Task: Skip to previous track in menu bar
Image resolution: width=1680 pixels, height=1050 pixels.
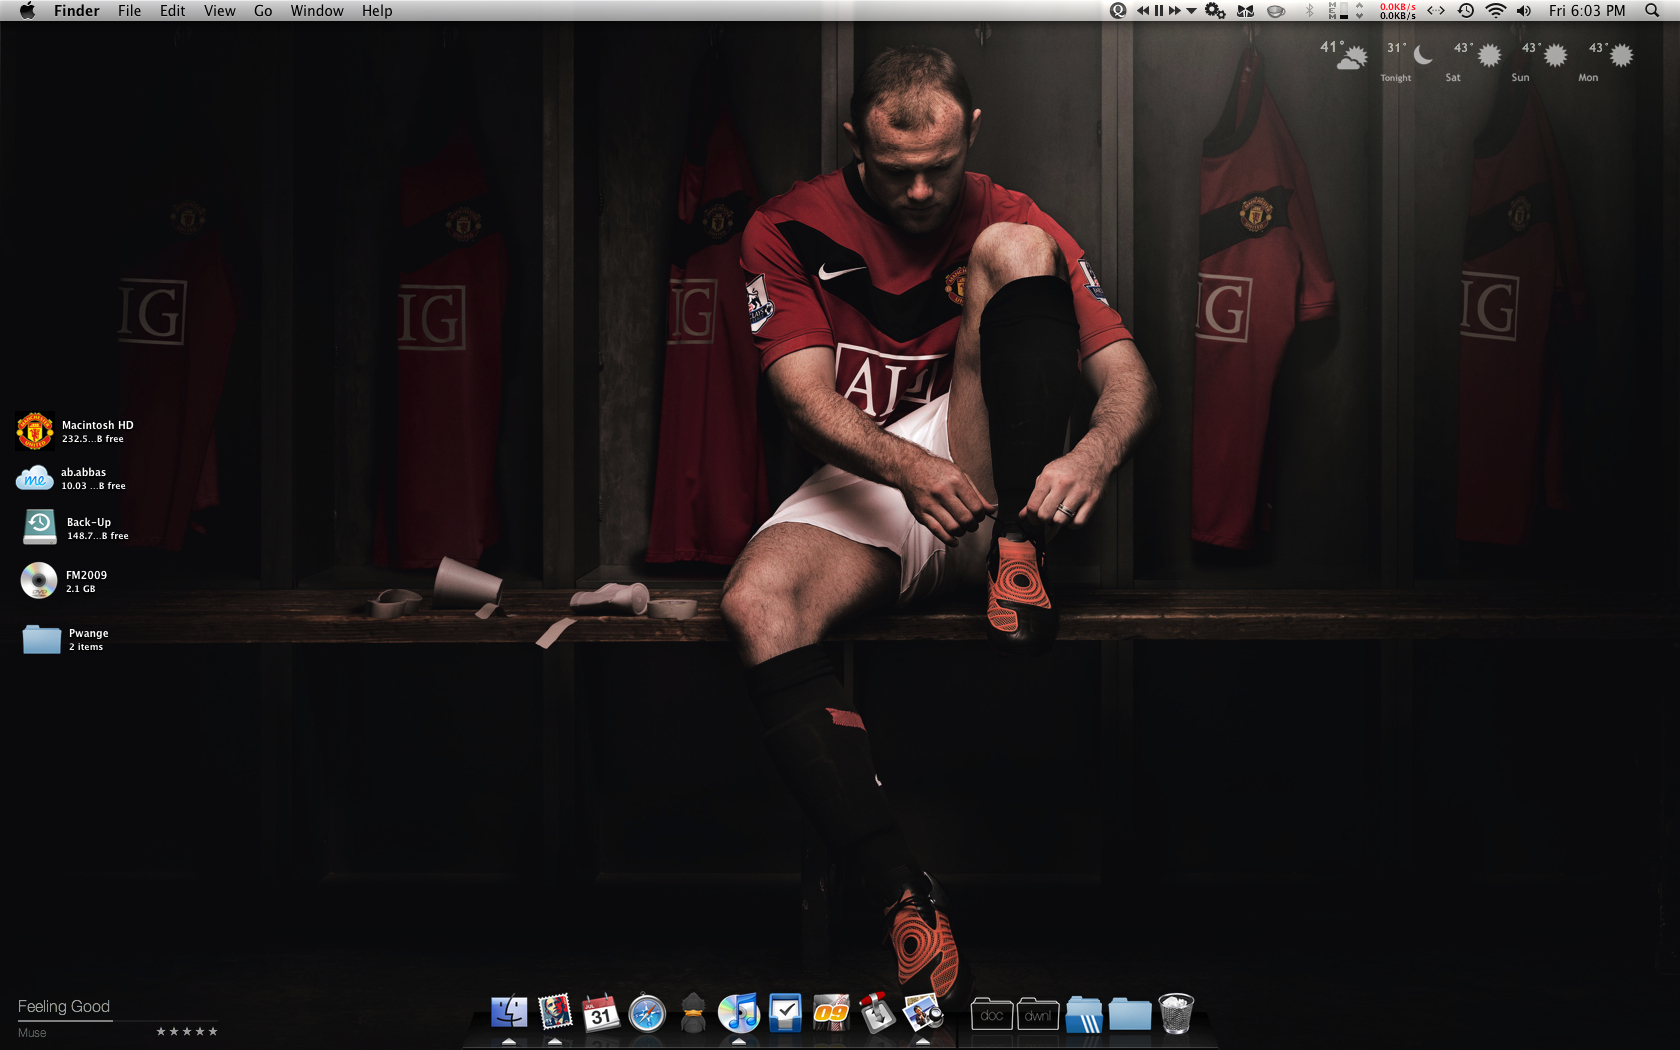Action: click(1143, 11)
